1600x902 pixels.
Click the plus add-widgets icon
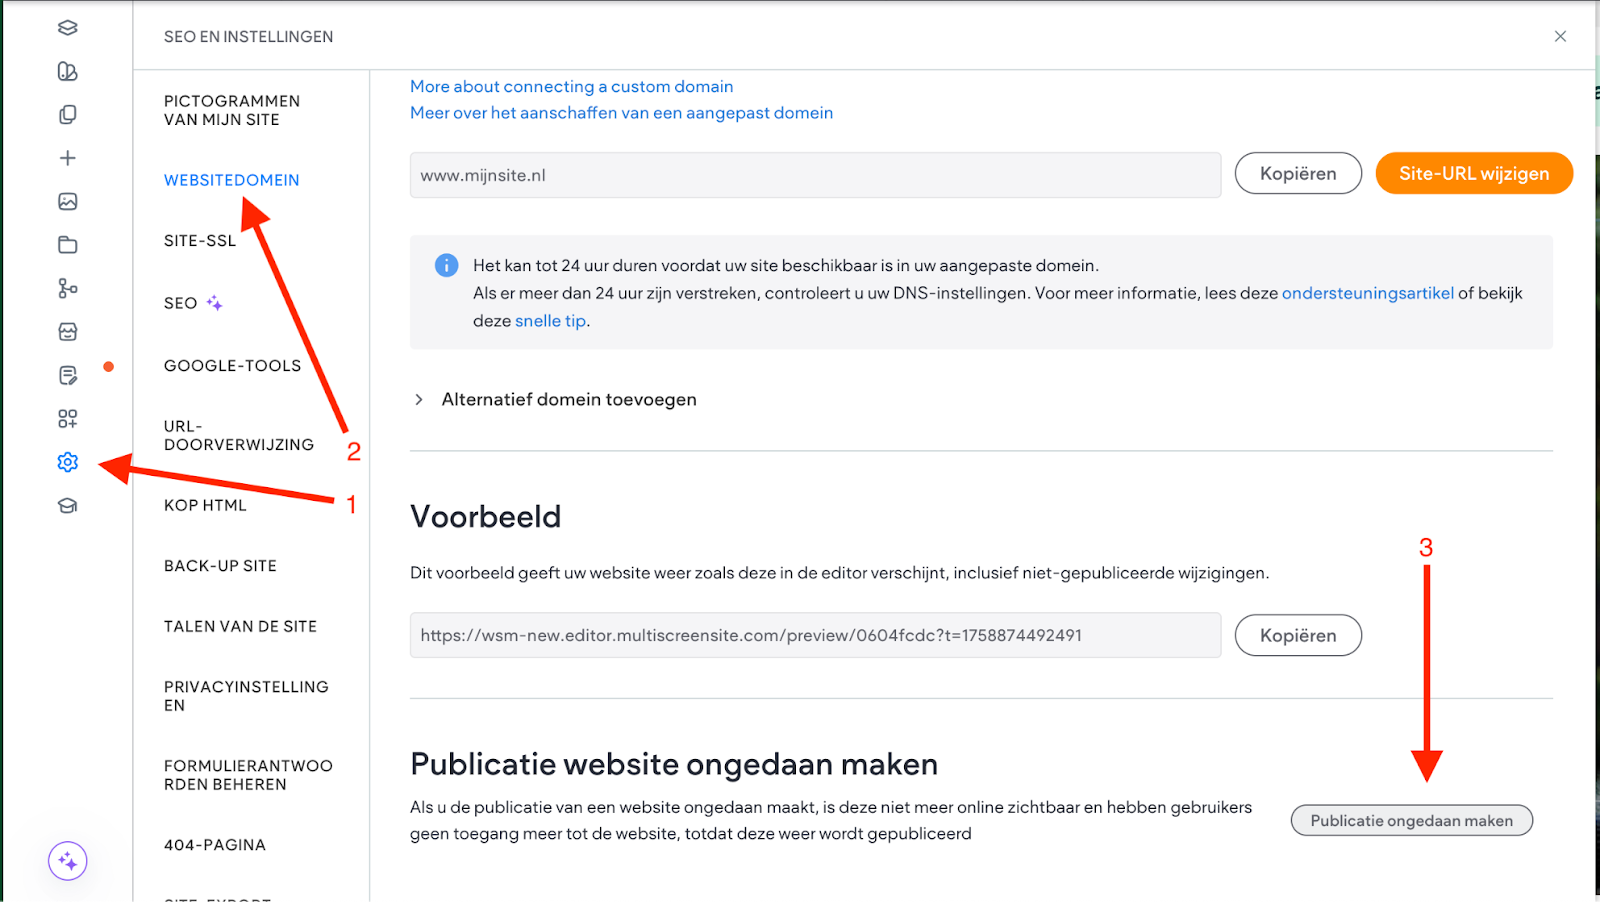click(x=68, y=158)
